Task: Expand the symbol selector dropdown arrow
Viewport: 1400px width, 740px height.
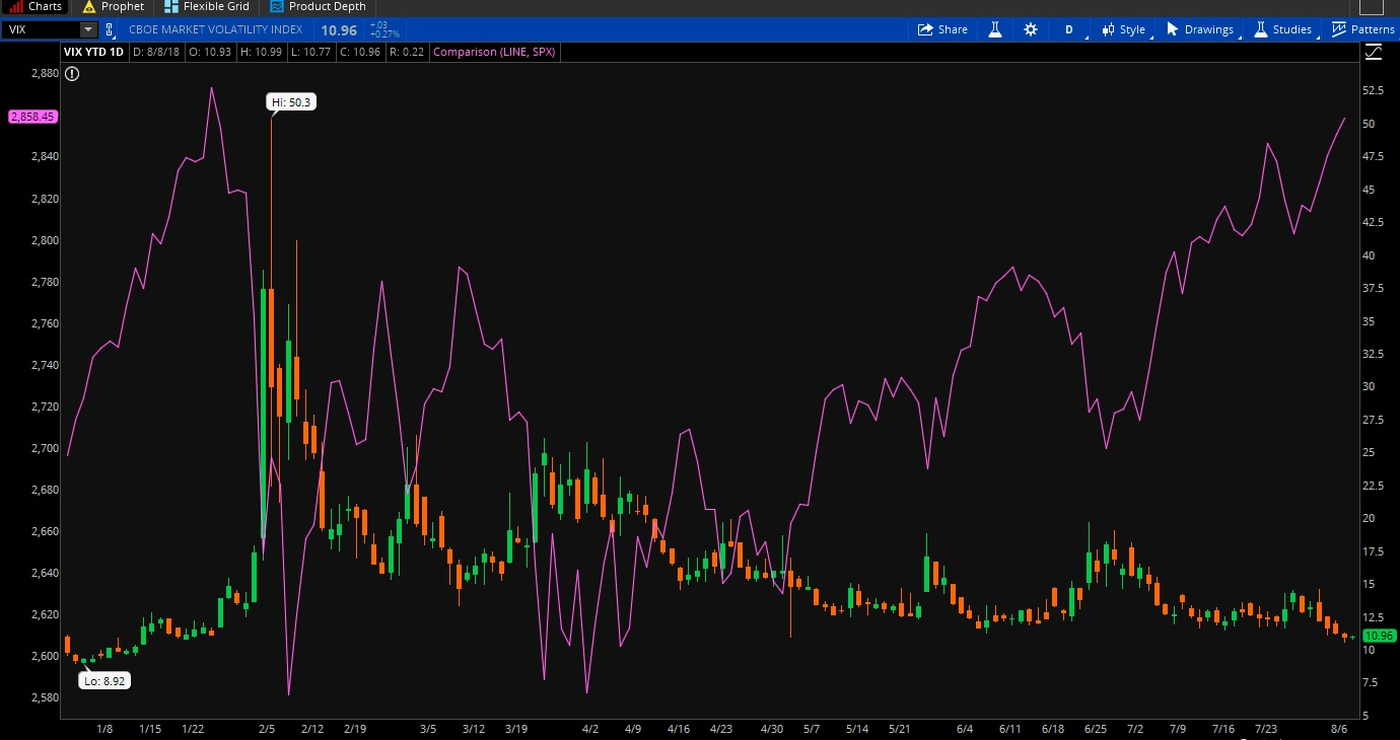Action: (x=88, y=30)
